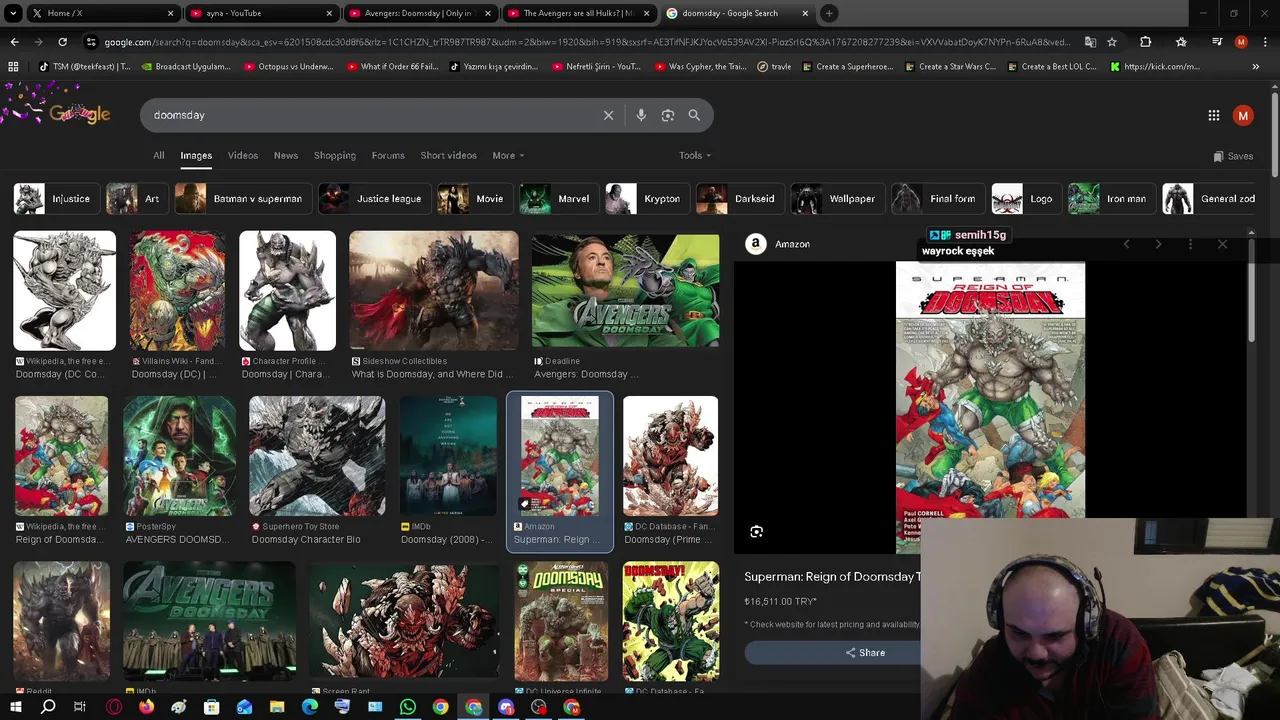The image size is (1280, 720).
Task: Open Amazon source link in preview header
Action: coord(777,244)
